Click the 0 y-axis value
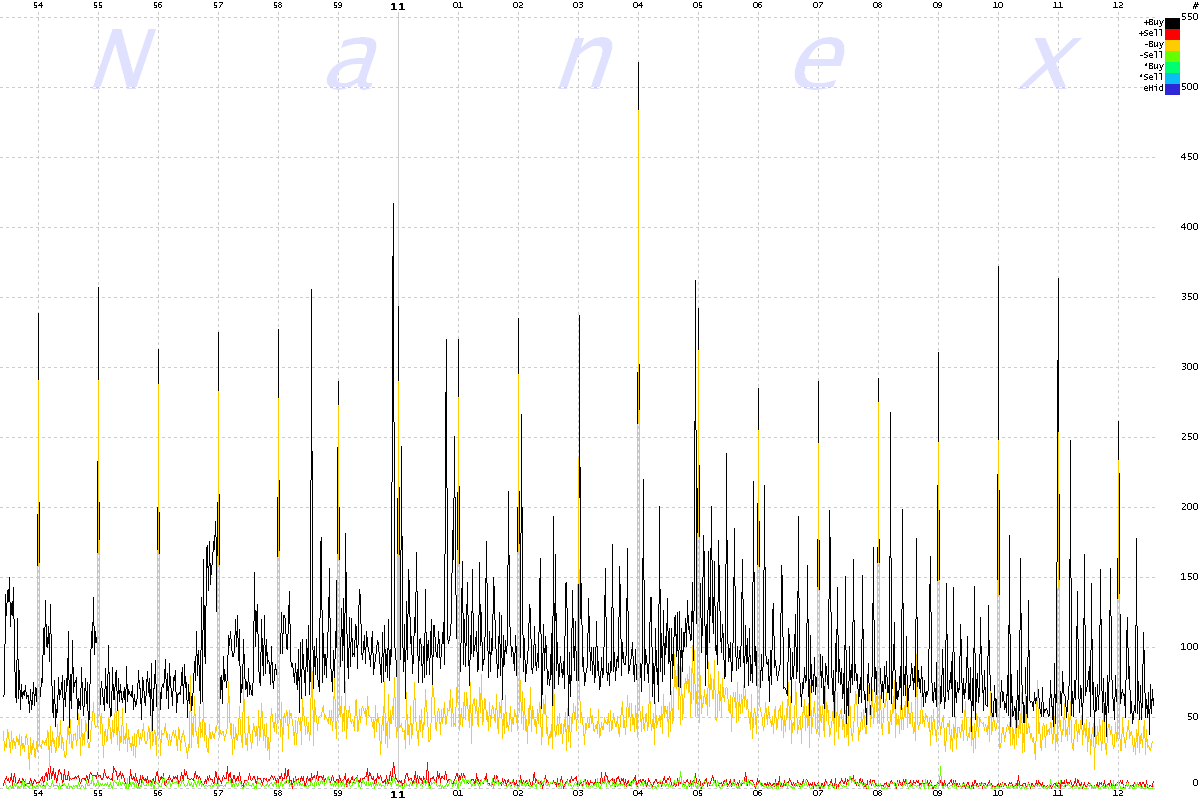The width and height of the screenshot is (1200, 800). point(1194,783)
